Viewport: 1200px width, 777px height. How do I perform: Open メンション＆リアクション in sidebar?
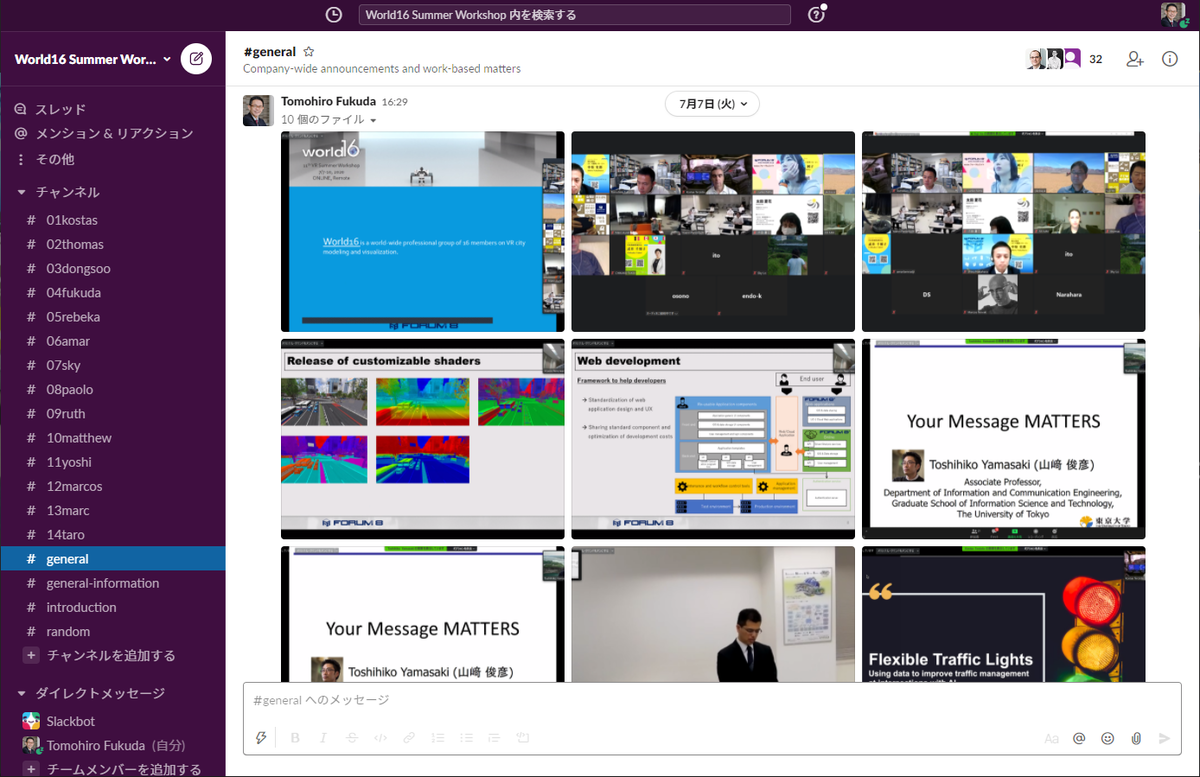click(x=112, y=133)
